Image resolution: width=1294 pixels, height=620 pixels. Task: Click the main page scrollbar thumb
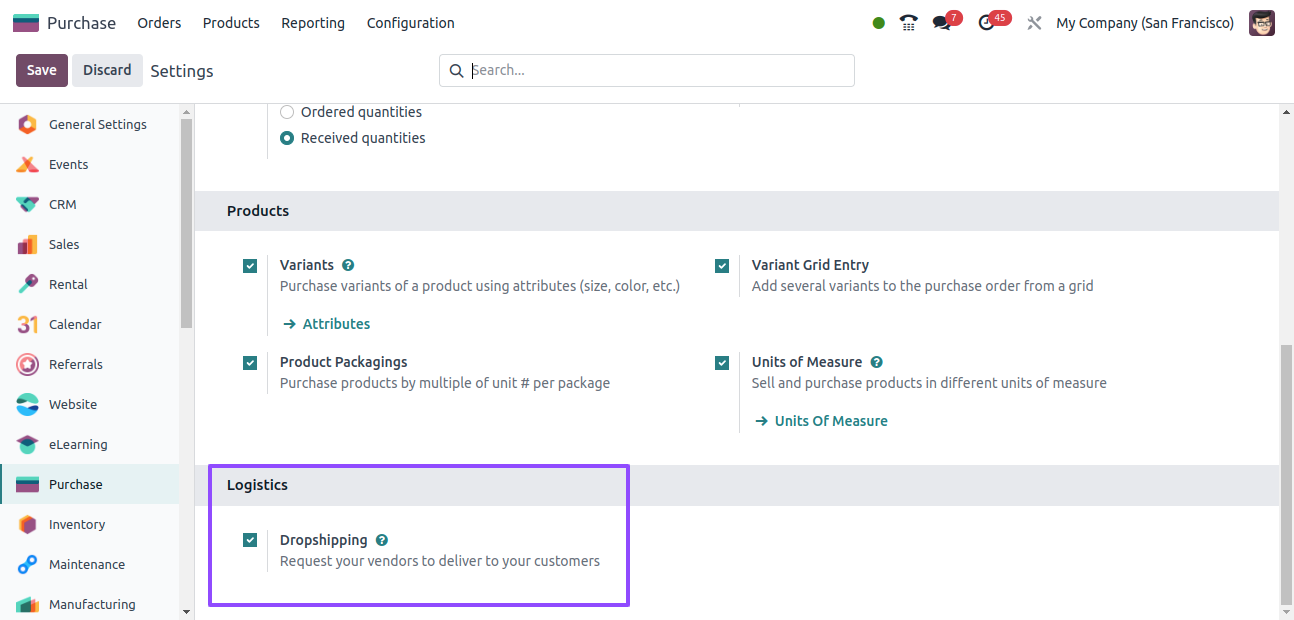[1286, 474]
